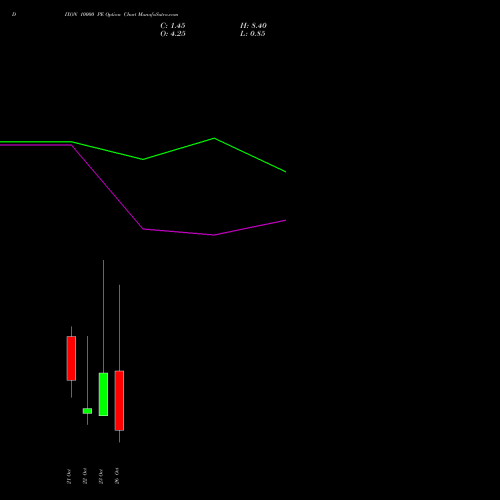Click the 'C: 1.45' close value
The height and width of the screenshot is (500, 500).
pos(173,26)
